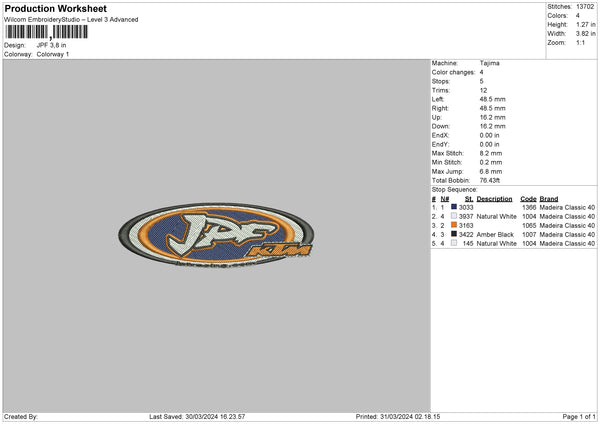This screenshot has height=424, width=600.
Task: Click the navy blue swatch for stop 1
Action: click(x=454, y=207)
